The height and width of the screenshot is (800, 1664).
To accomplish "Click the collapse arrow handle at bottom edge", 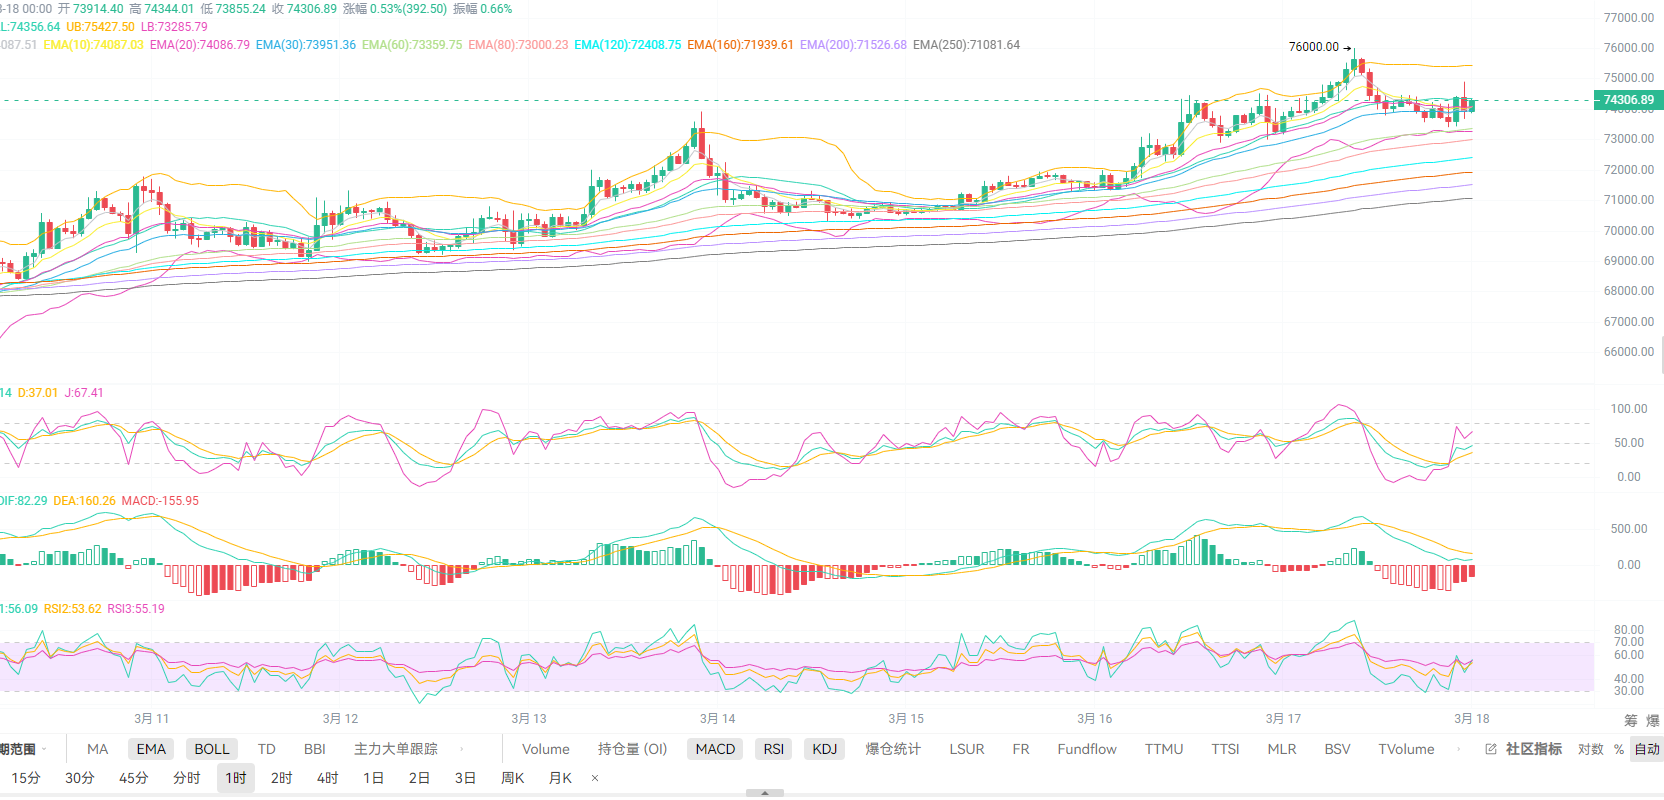I will click(x=765, y=793).
